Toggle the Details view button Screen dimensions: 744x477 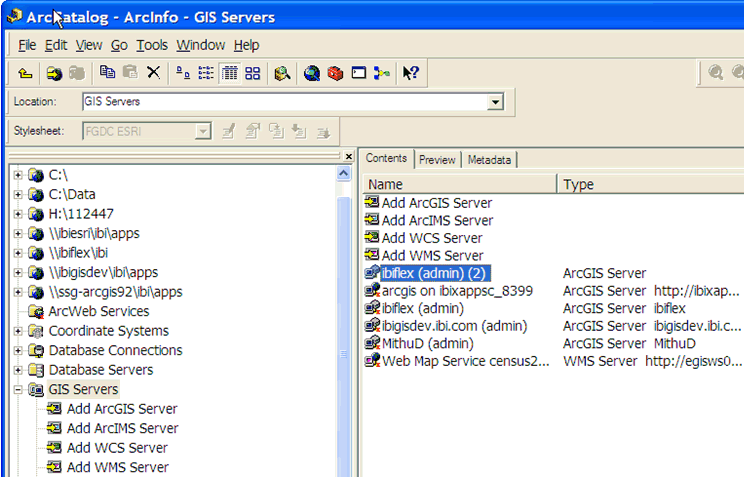click(x=229, y=73)
